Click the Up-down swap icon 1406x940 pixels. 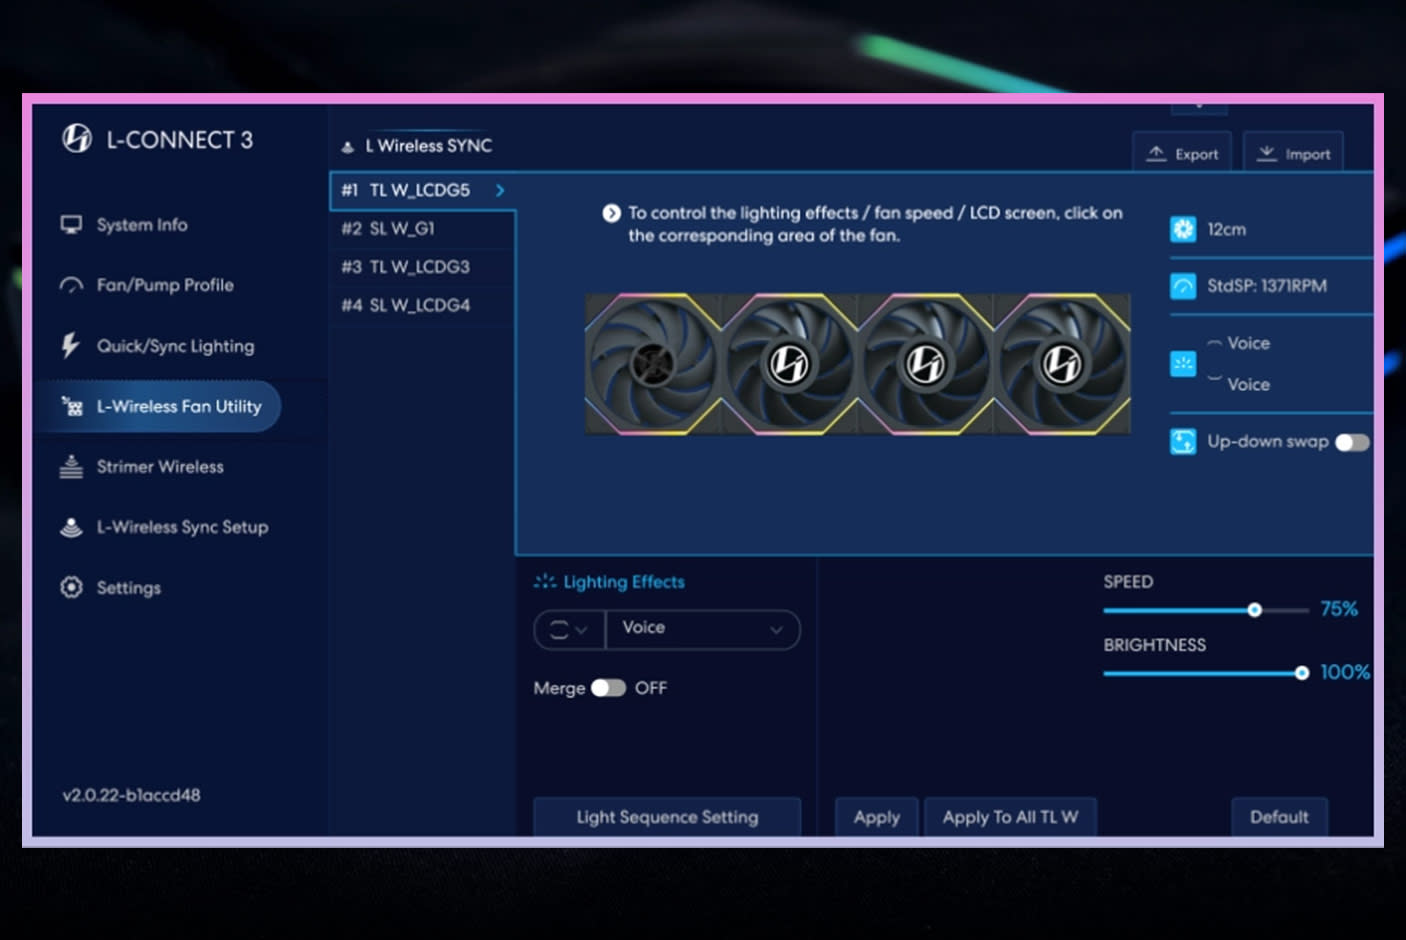click(x=1183, y=442)
